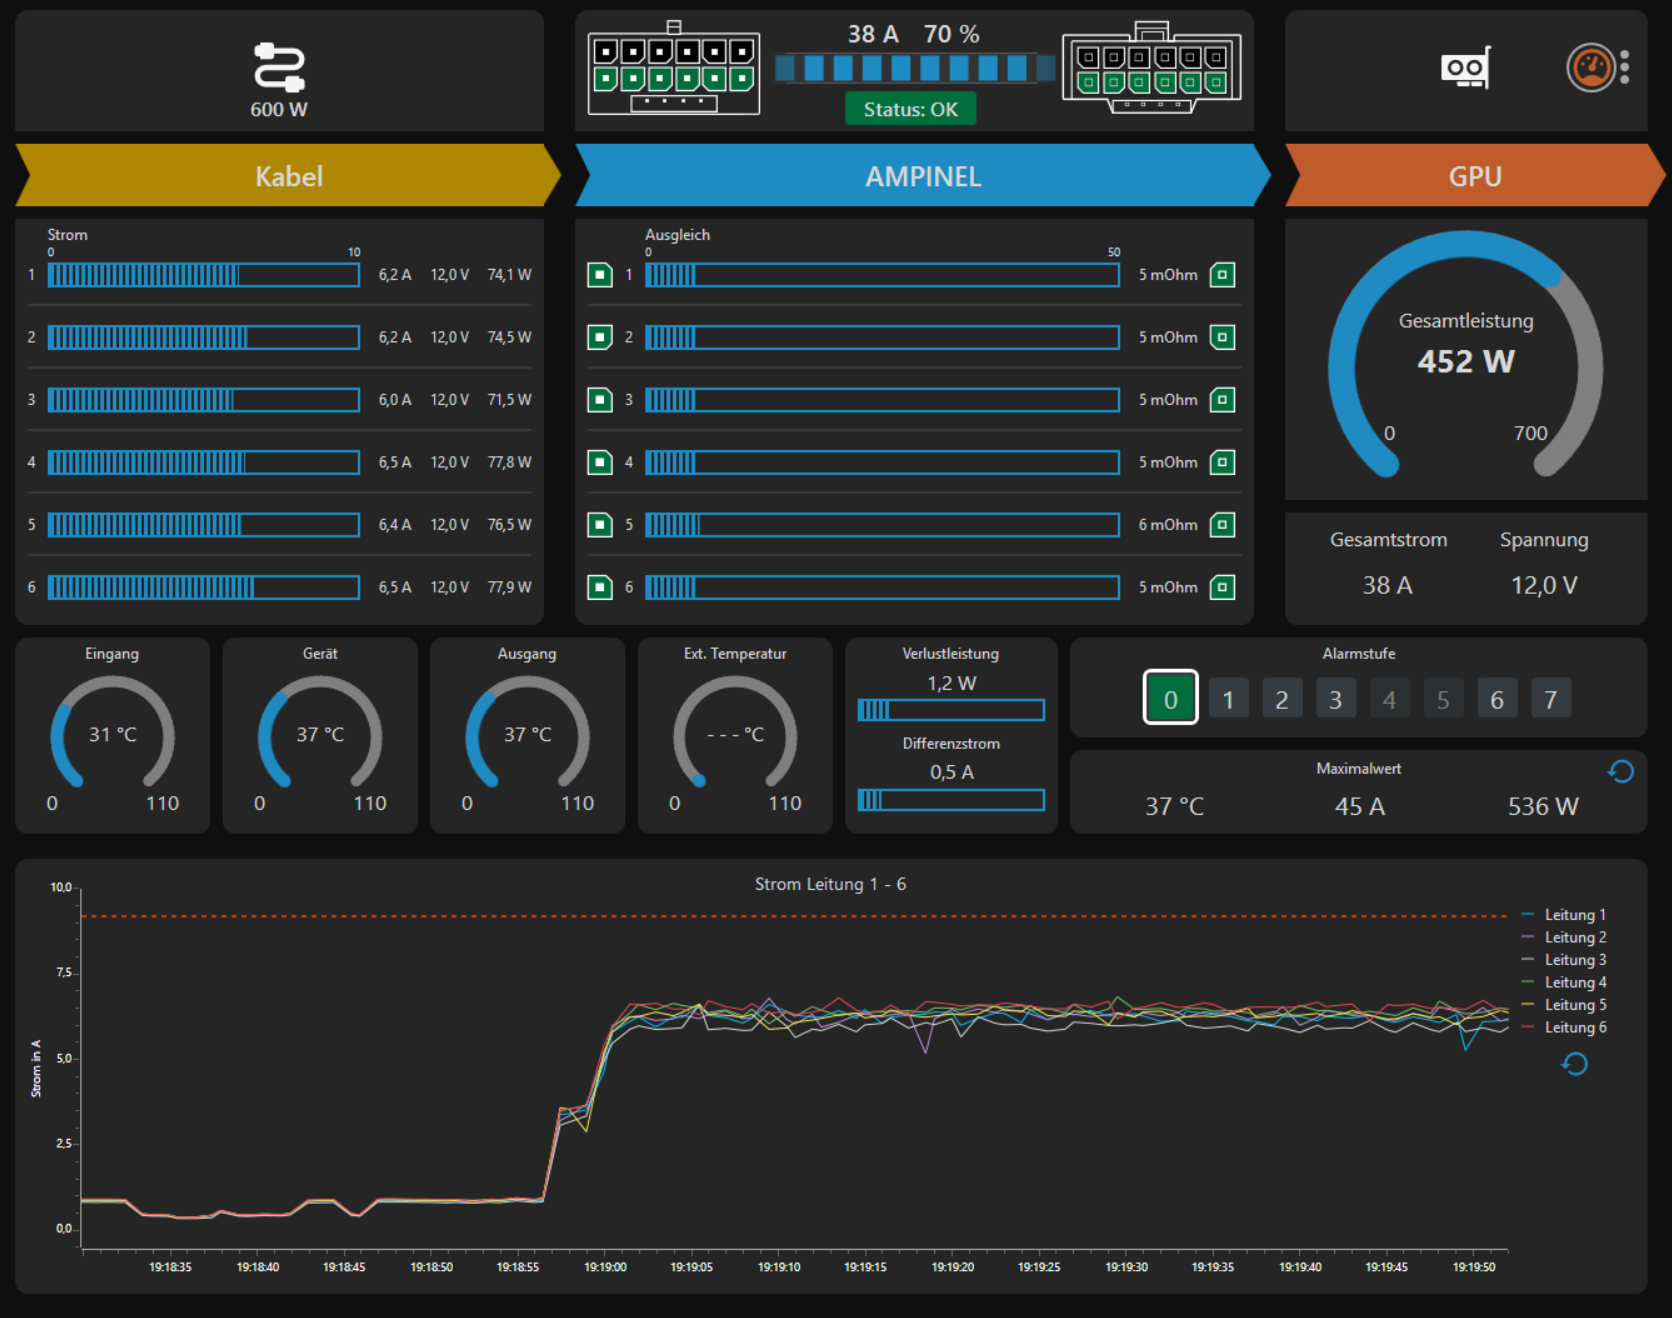Toggle Leitung 4 in the chart legend
Image resolution: width=1672 pixels, height=1318 pixels.
1564,982
